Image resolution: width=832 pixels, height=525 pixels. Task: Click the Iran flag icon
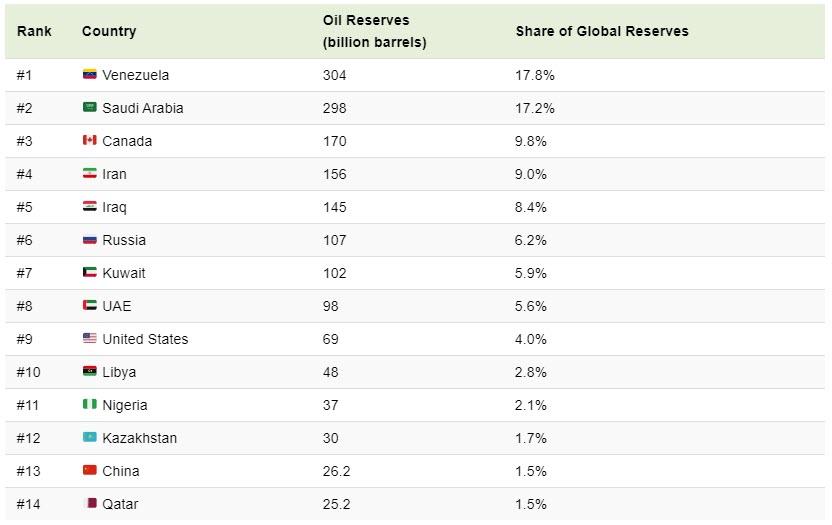click(89, 174)
